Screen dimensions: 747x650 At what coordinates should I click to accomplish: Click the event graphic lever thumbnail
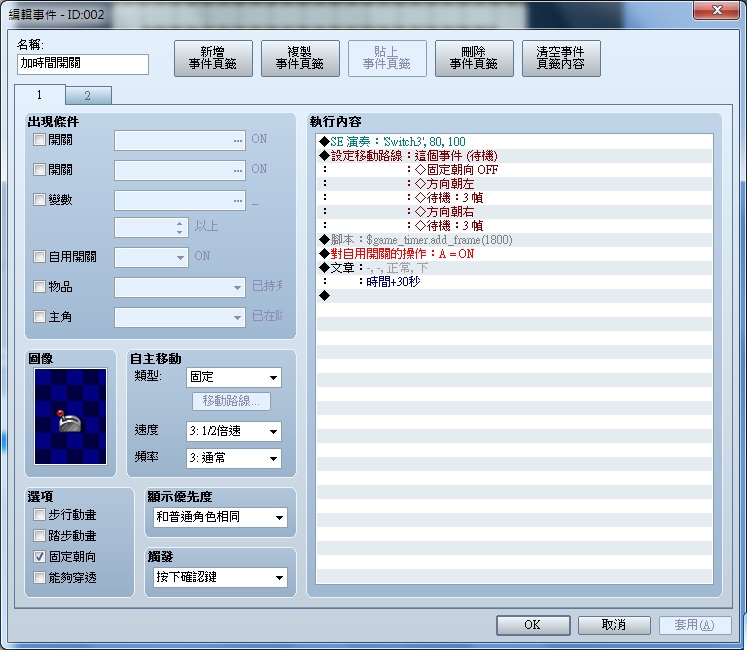[70, 416]
